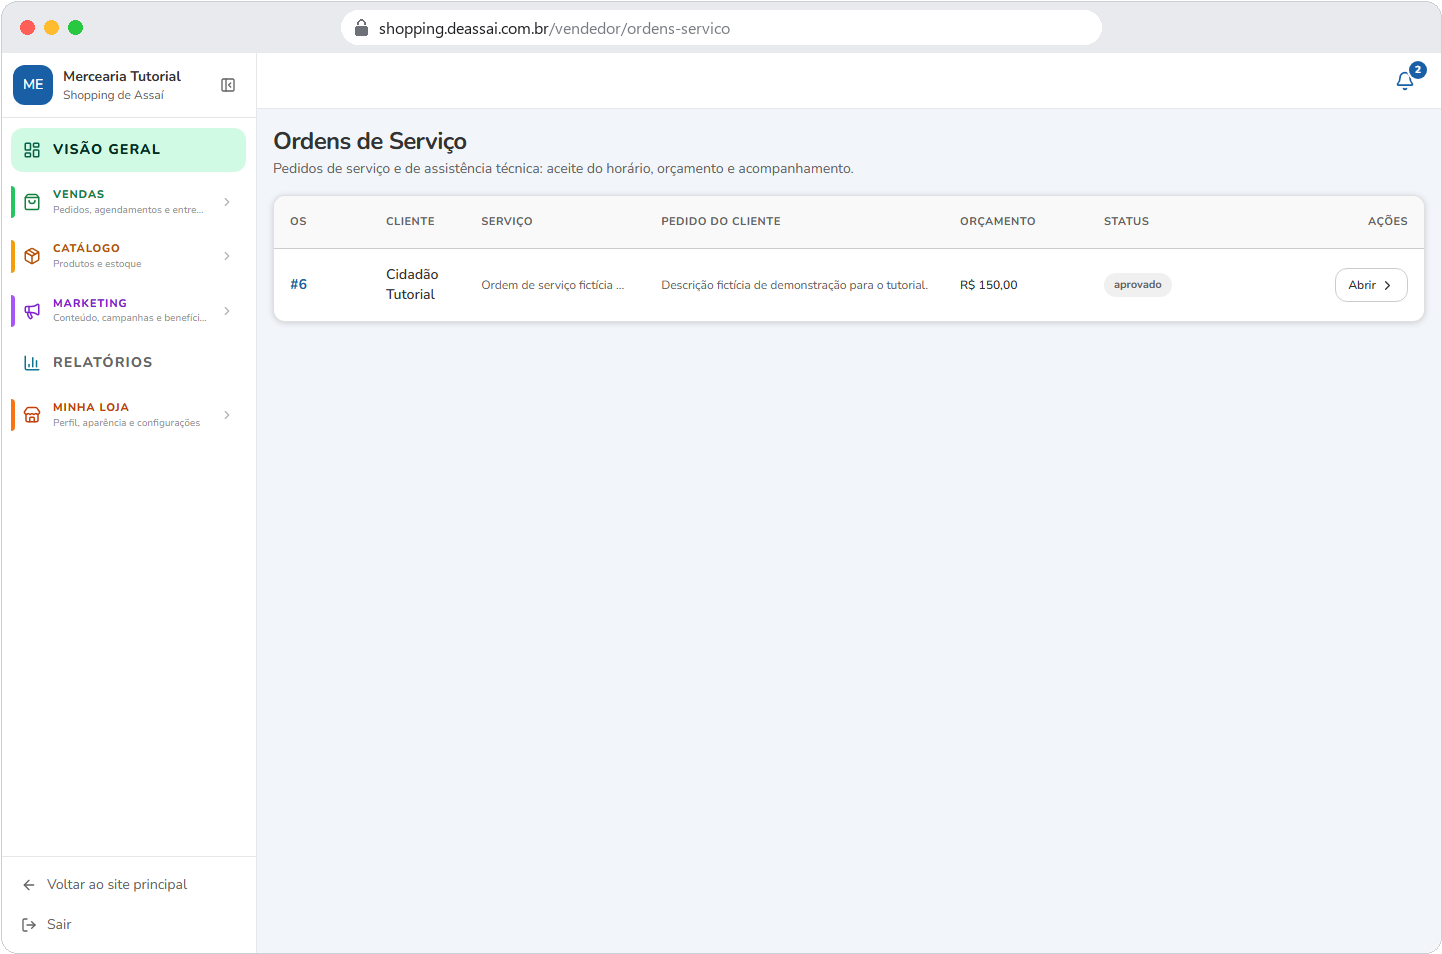
Task: Click the Visão Geral grid icon
Action: [x=32, y=150]
